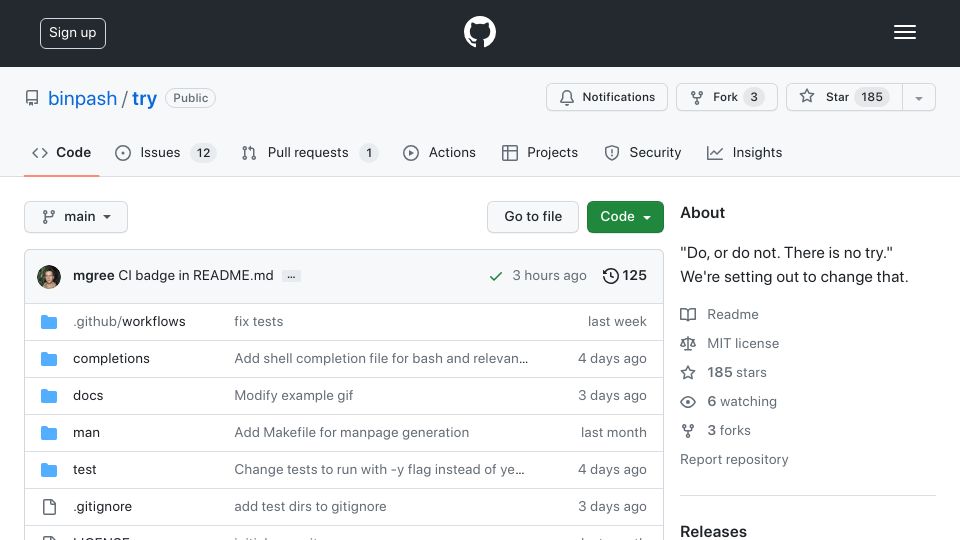Open the Security tab
Image resolution: width=960 pixels, height=540 pixels.
point(642,152)
